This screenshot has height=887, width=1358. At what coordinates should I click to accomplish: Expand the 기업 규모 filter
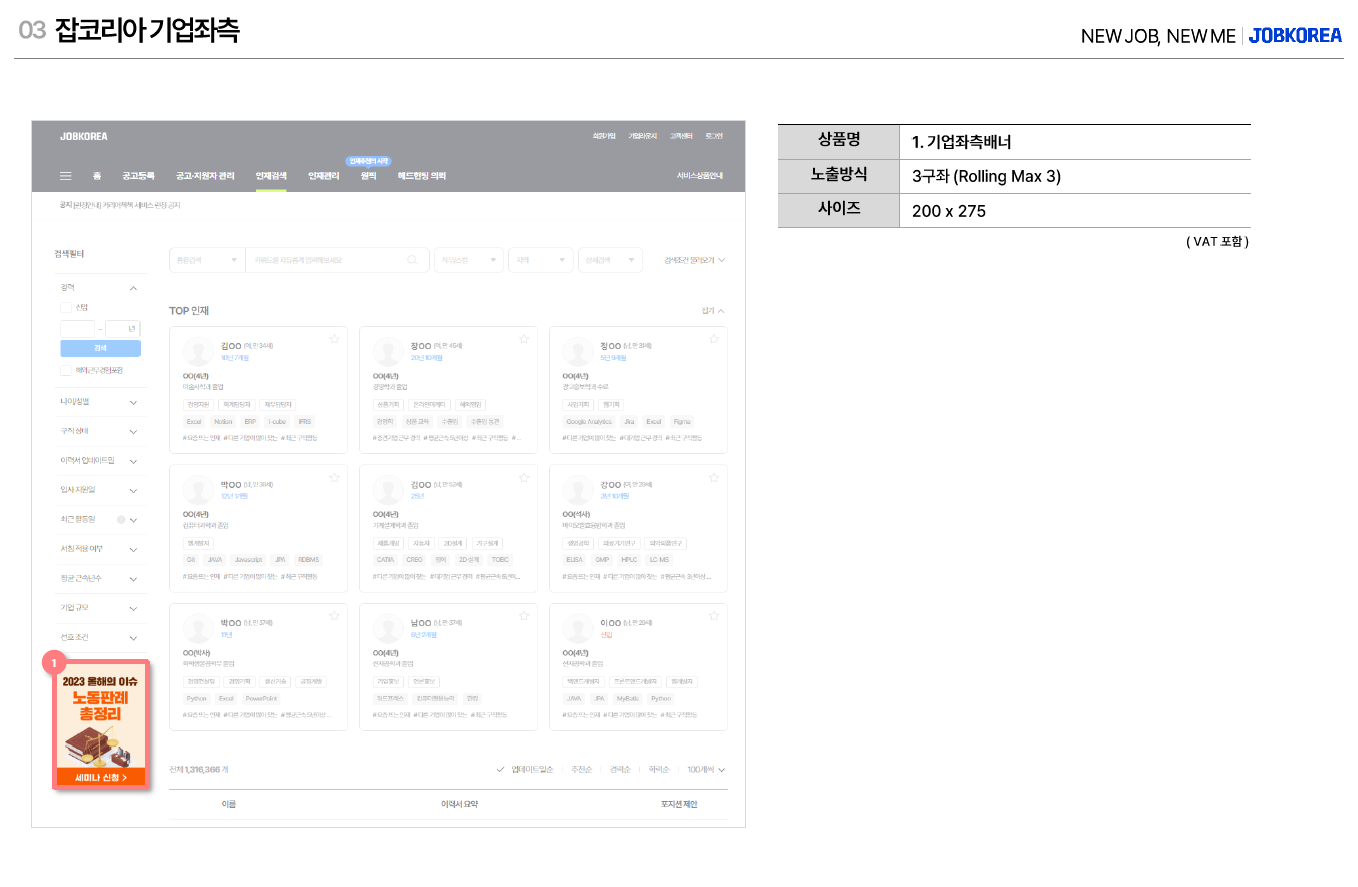[x=133, y=608]
